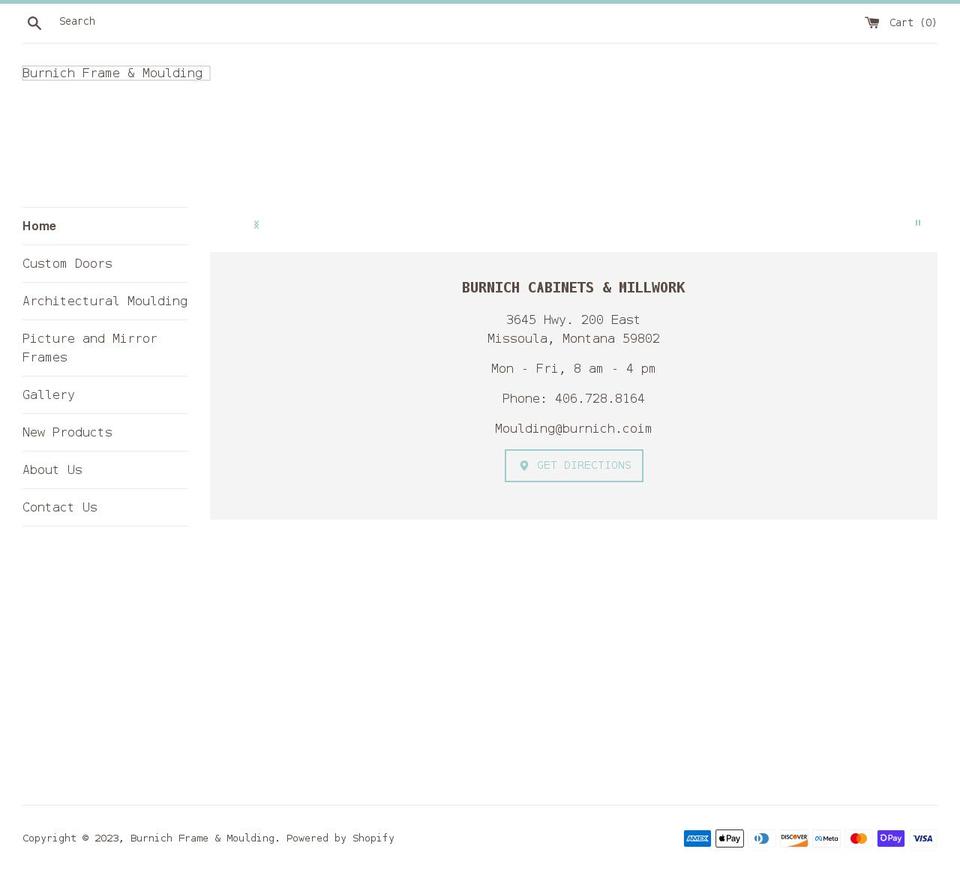This screenshot has width=960, height=870.
Task: Click the Phone: 406.728.8164 text
Action: [573, 399]
